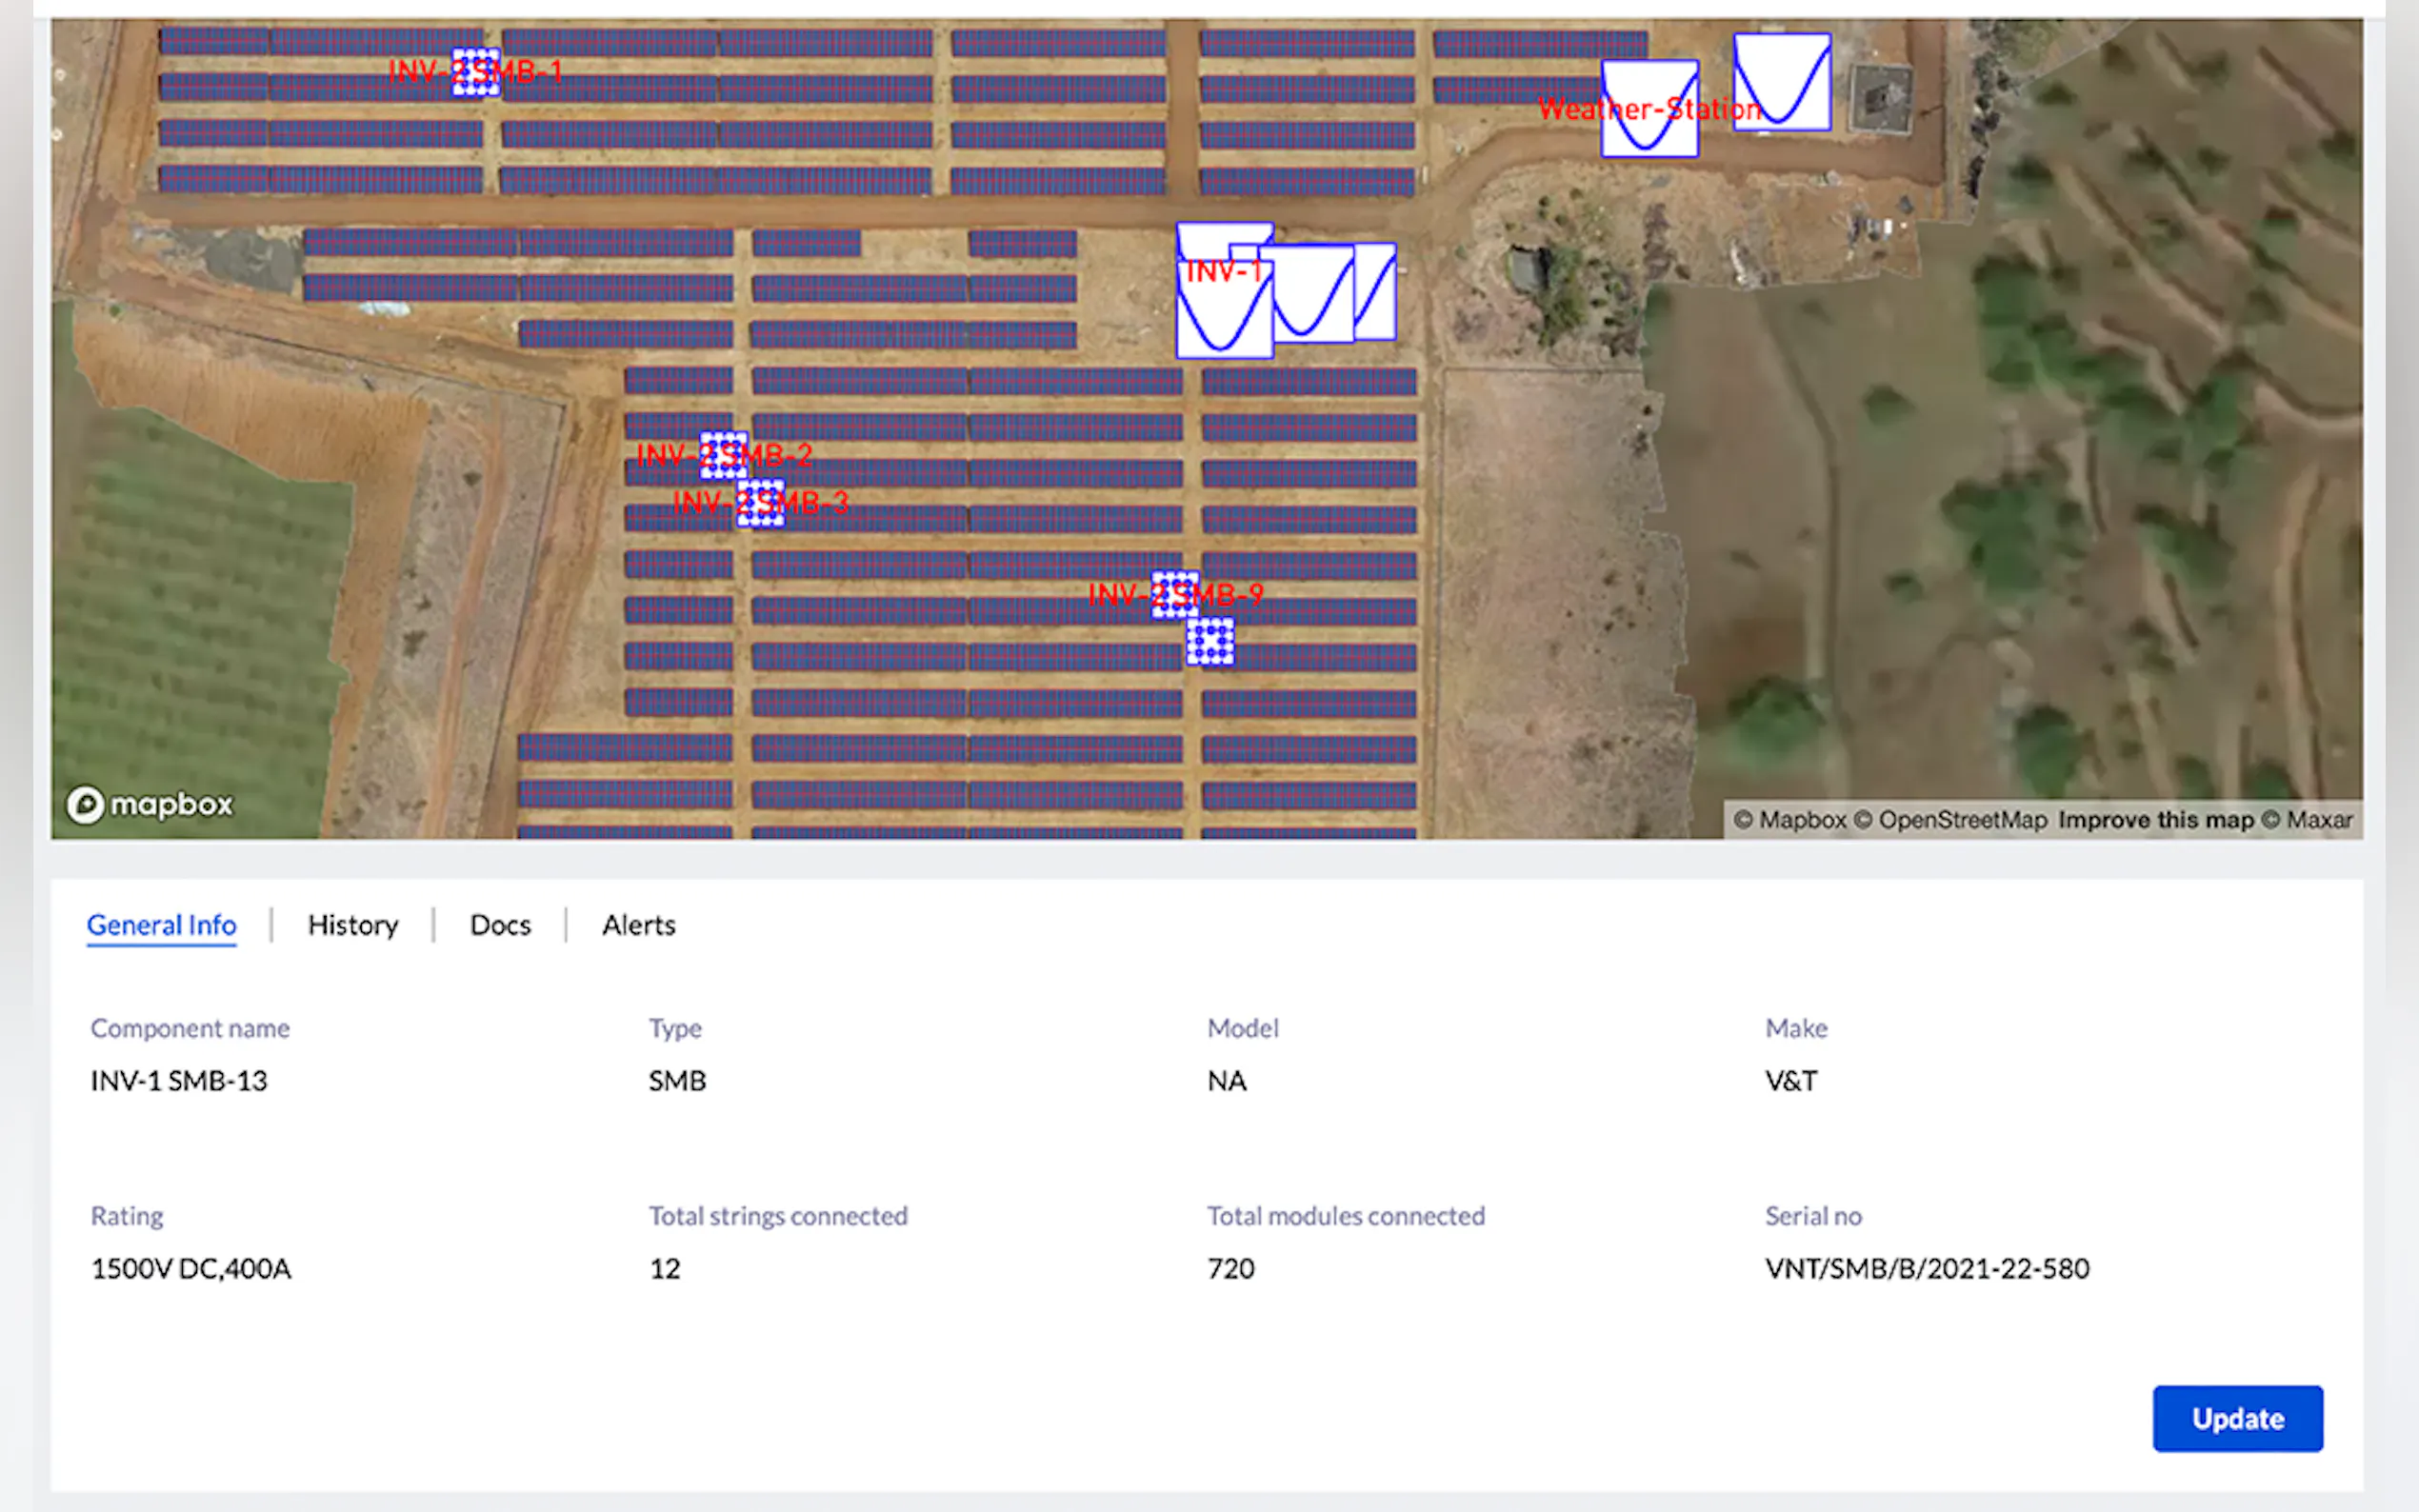Click the Weather-Station sensor icon

[1649, 108]
